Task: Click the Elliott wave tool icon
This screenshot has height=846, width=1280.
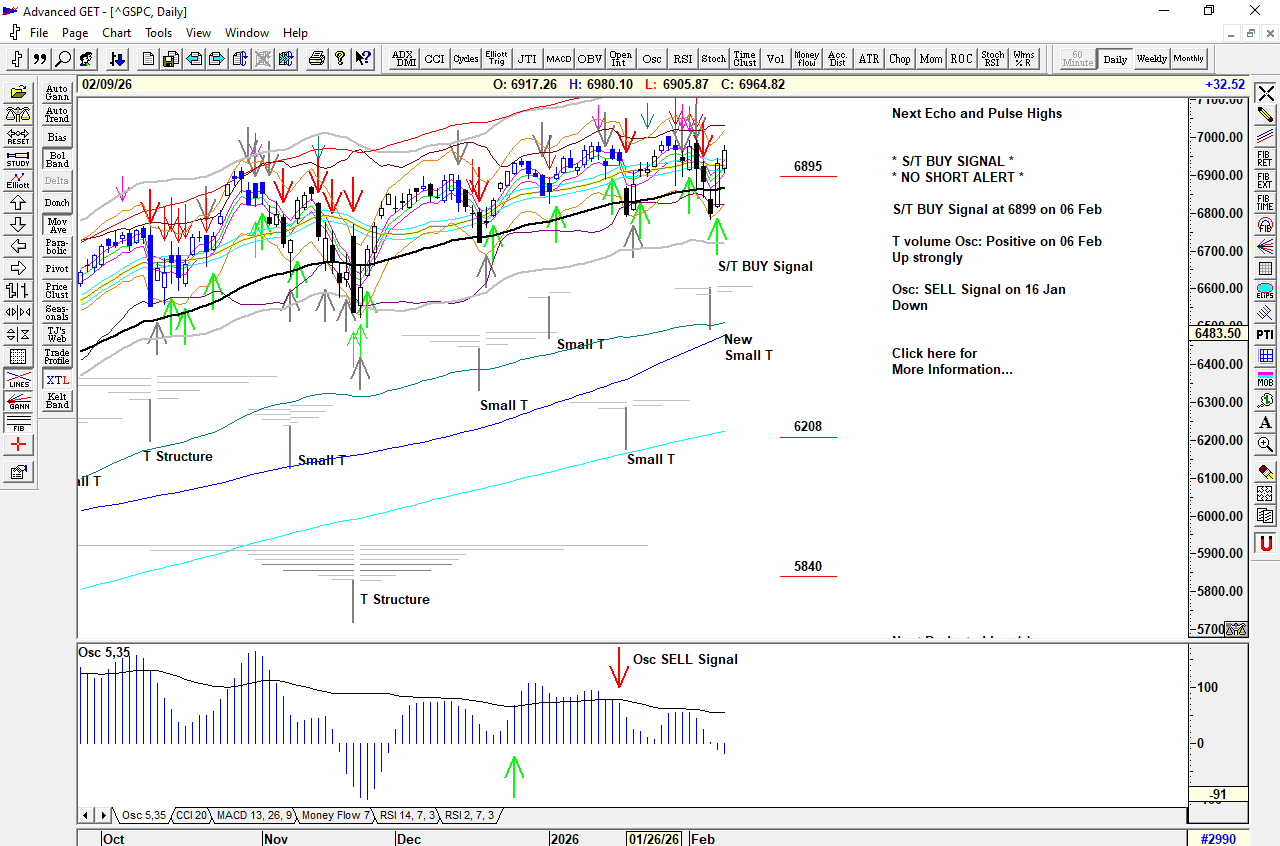Action: [x=18, y=181]
